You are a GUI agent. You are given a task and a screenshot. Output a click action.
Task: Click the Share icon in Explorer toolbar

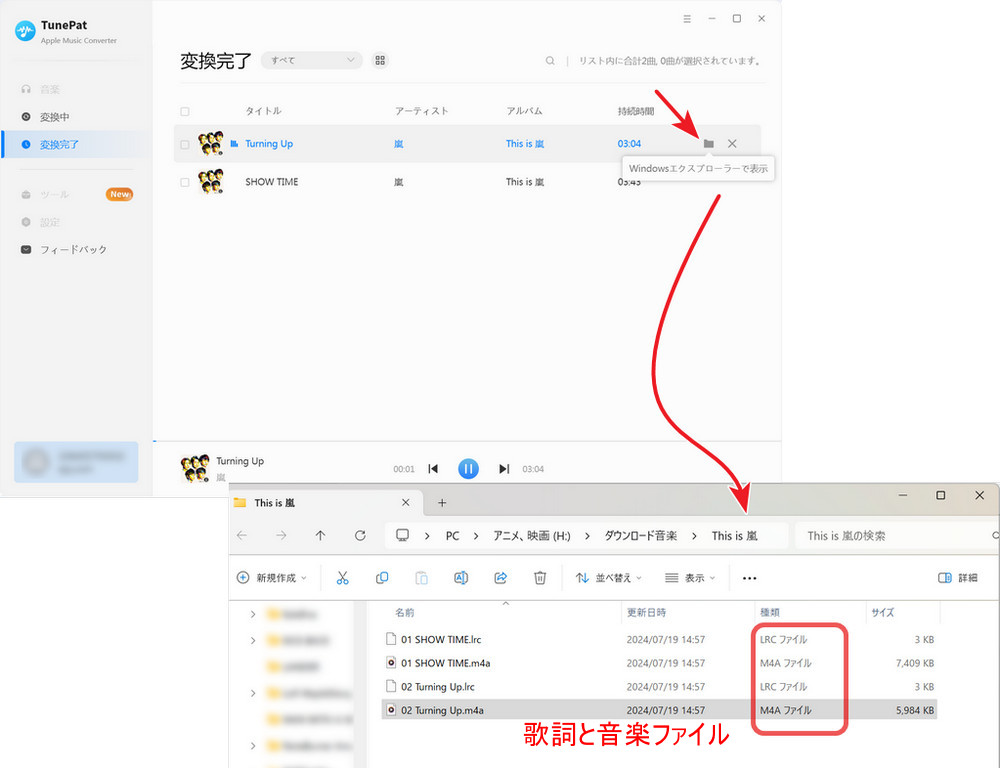click(501, 578)
